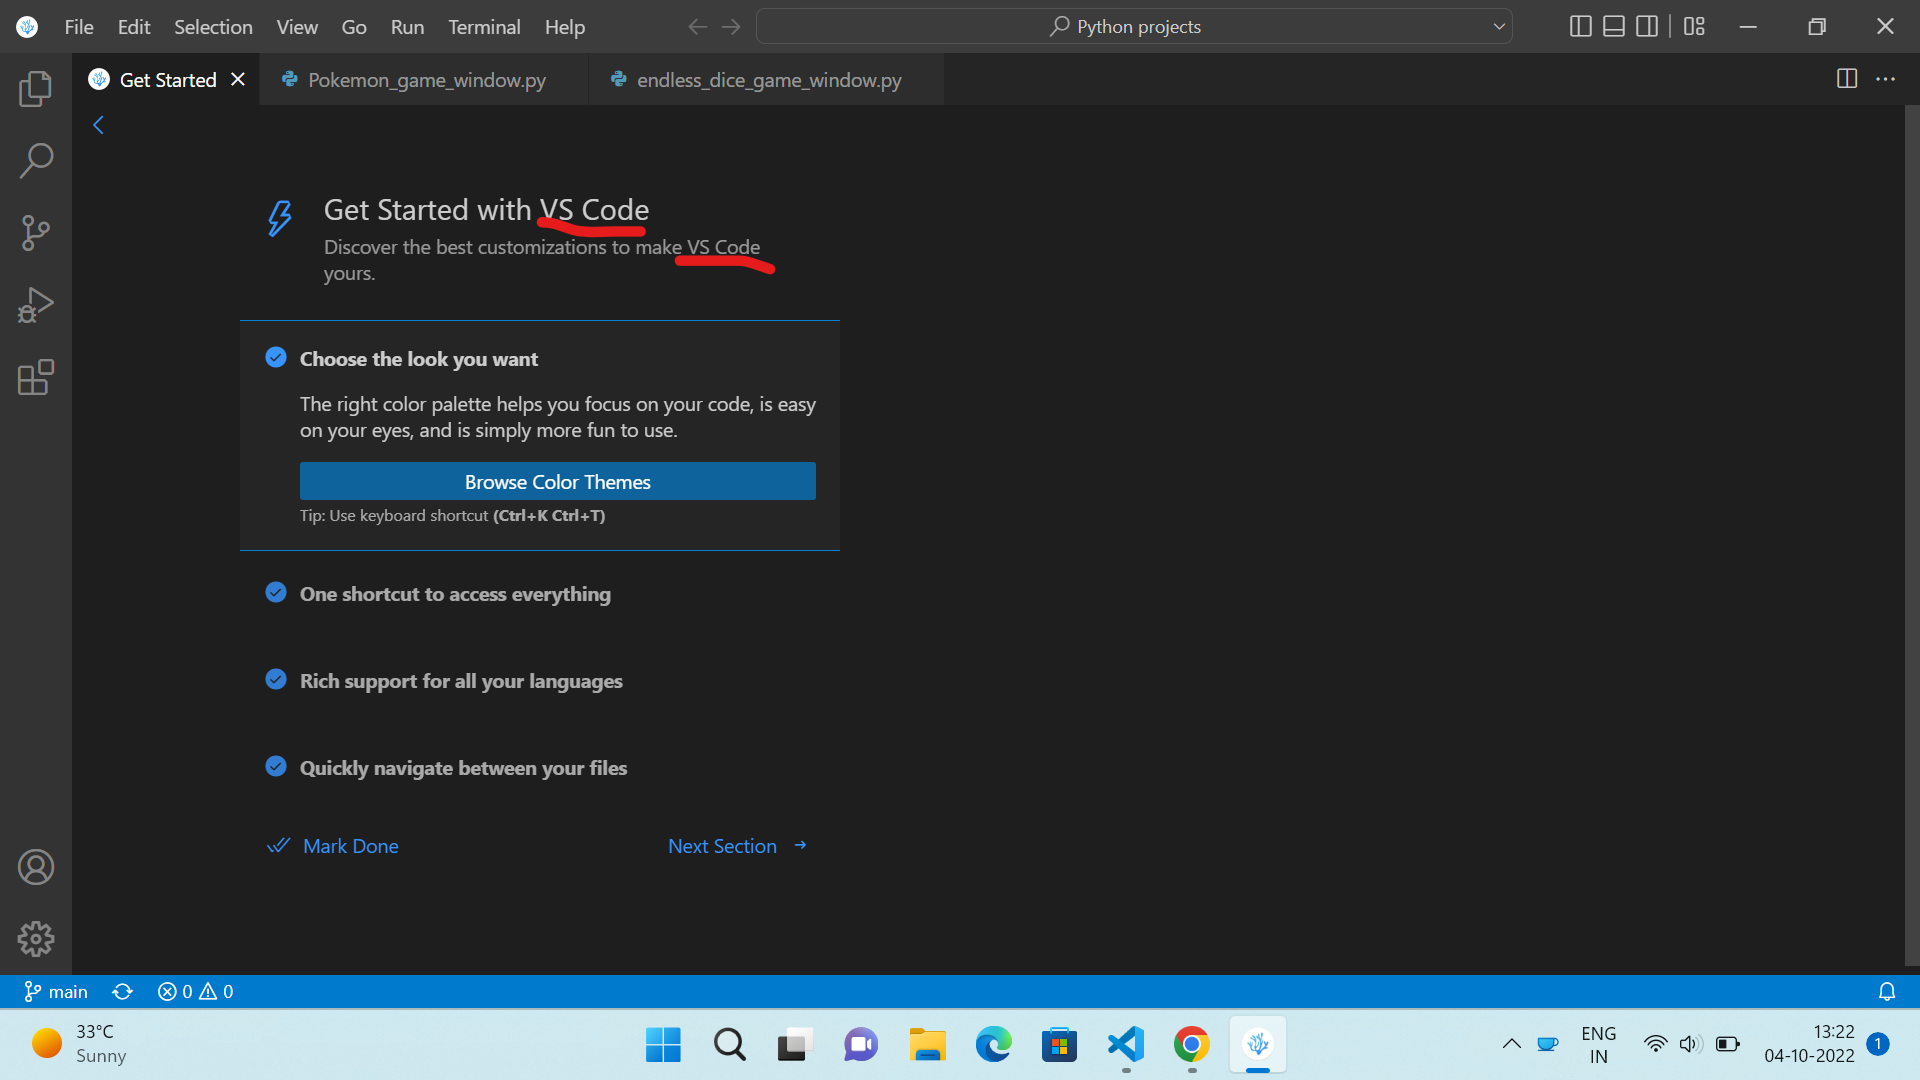Open Run and Debug view

[36, 305]
